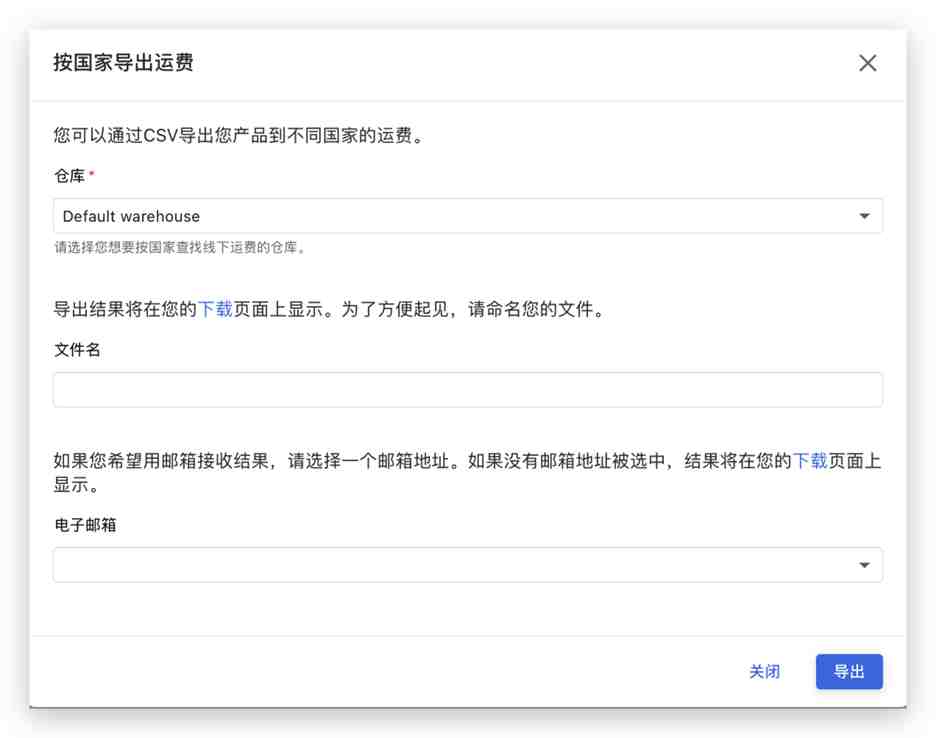Click the text 您可以通过CSV导出您产品到不同国家的运费
Screen dimensions: 936x738
click(239, 136)
